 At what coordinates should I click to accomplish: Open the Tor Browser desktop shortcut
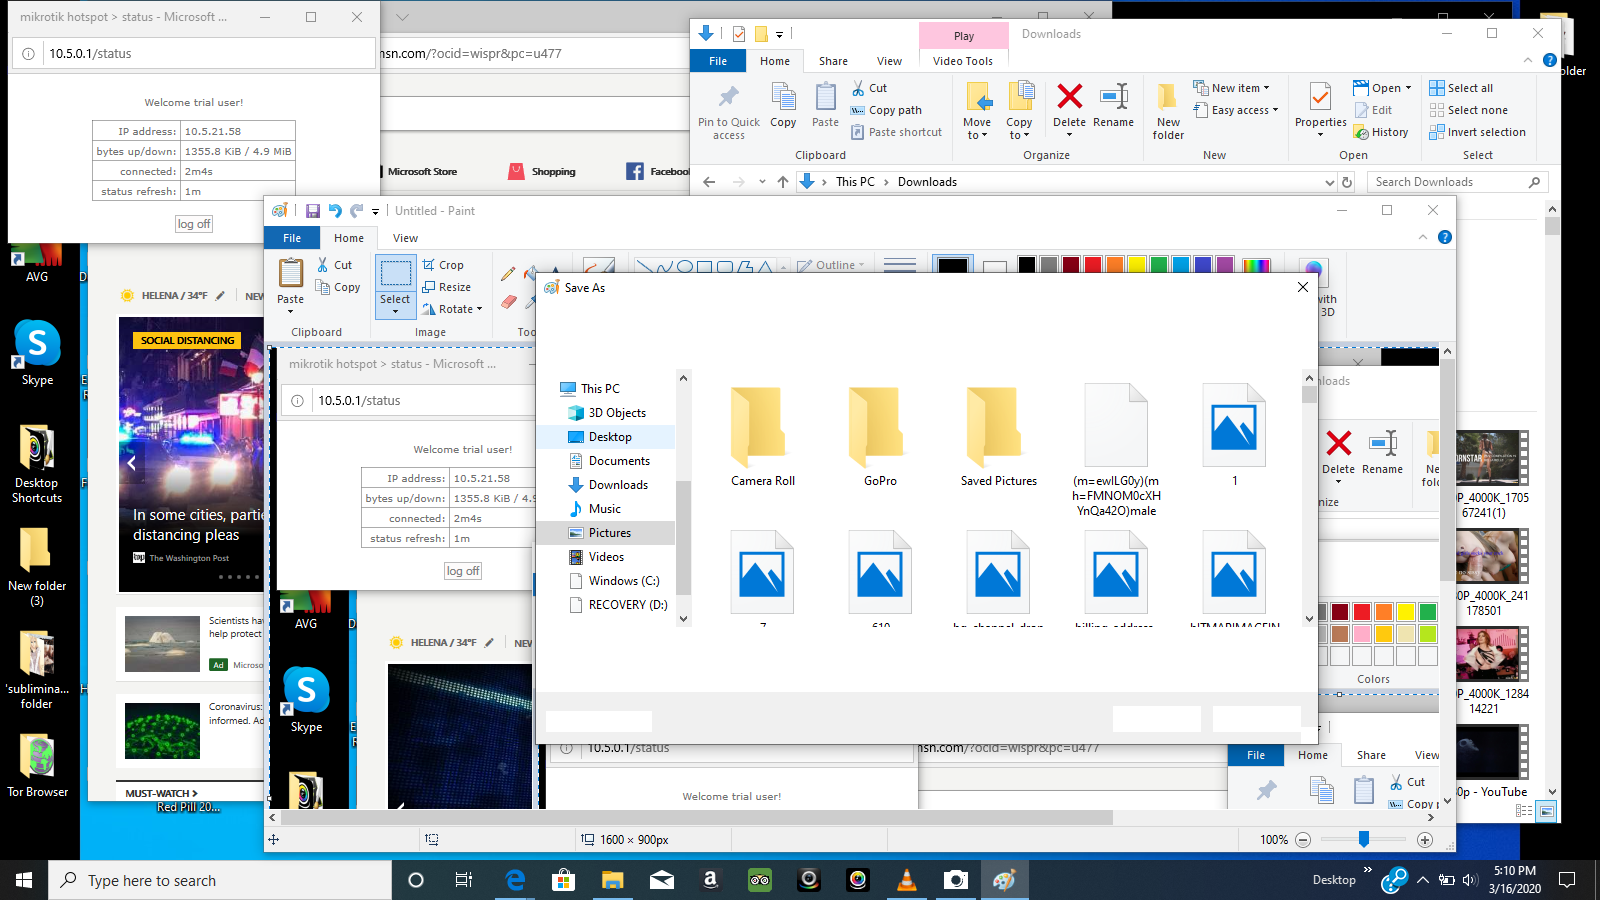[38, 766]
